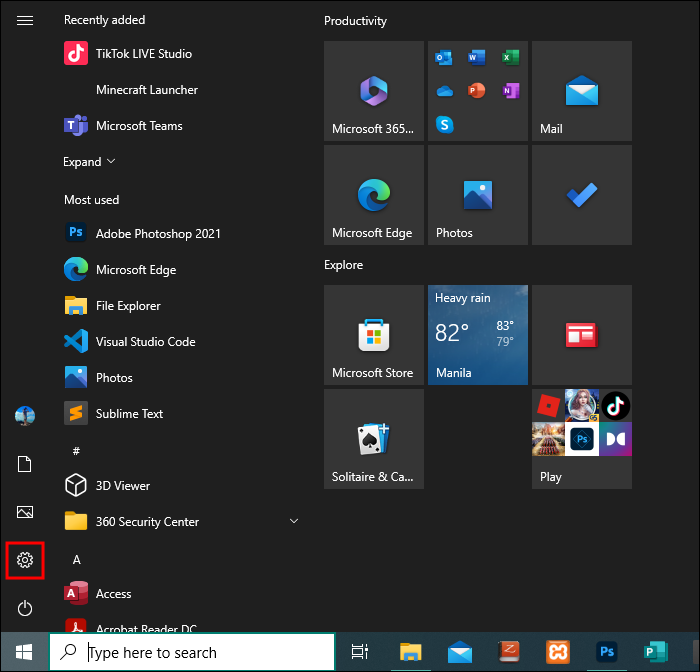Launch TikTok LIVE Studio app
The height and width of the screenshot is (672, 700).
(143, 54)
